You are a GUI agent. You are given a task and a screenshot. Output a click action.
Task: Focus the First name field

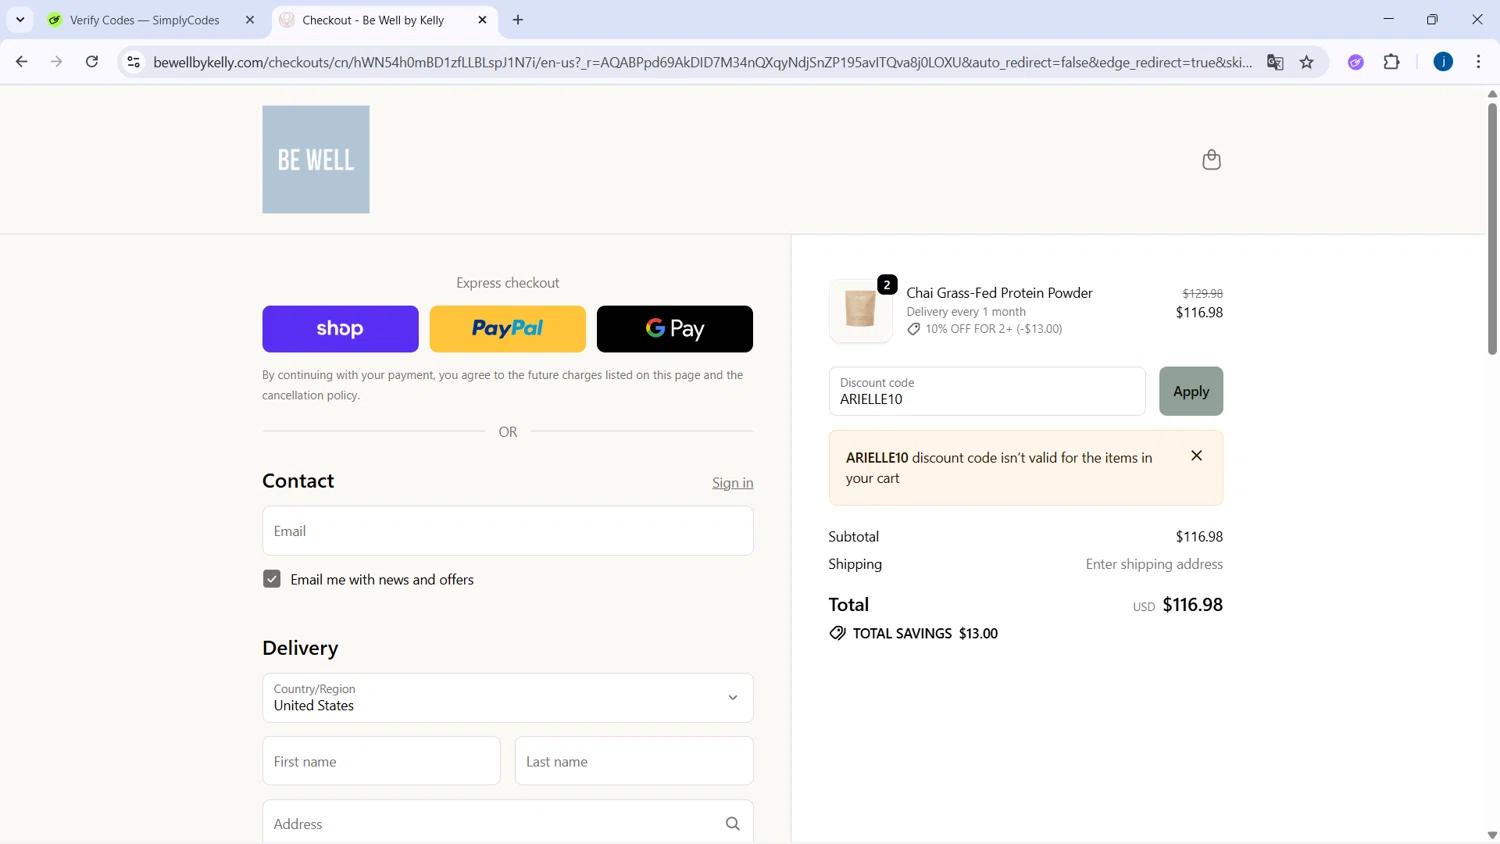pos(381,761)
